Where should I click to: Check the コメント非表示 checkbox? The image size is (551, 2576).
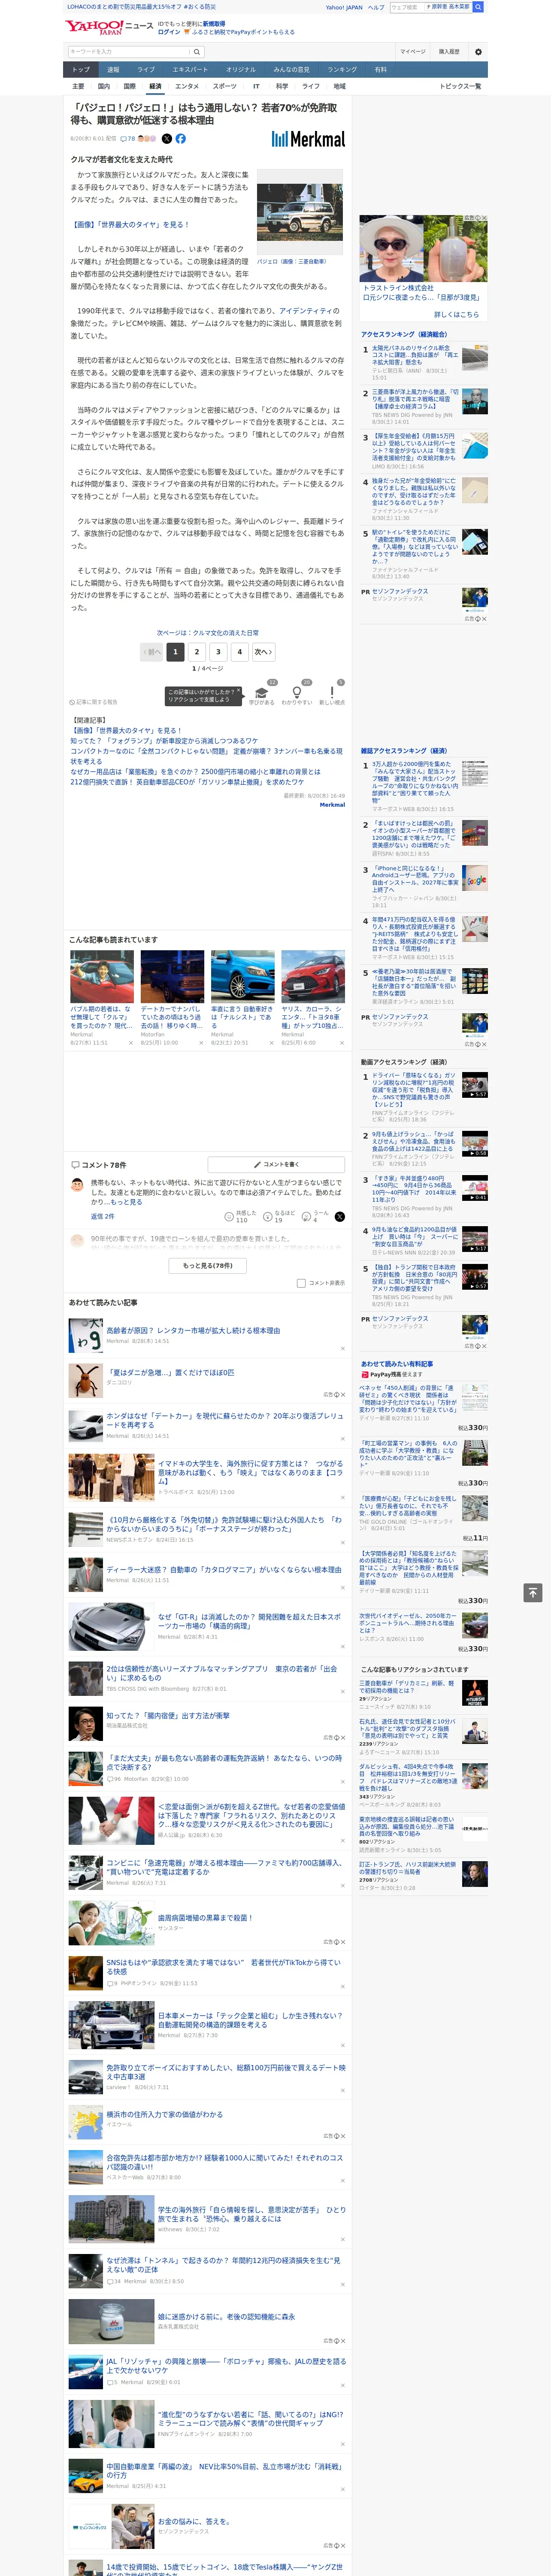301,1283
